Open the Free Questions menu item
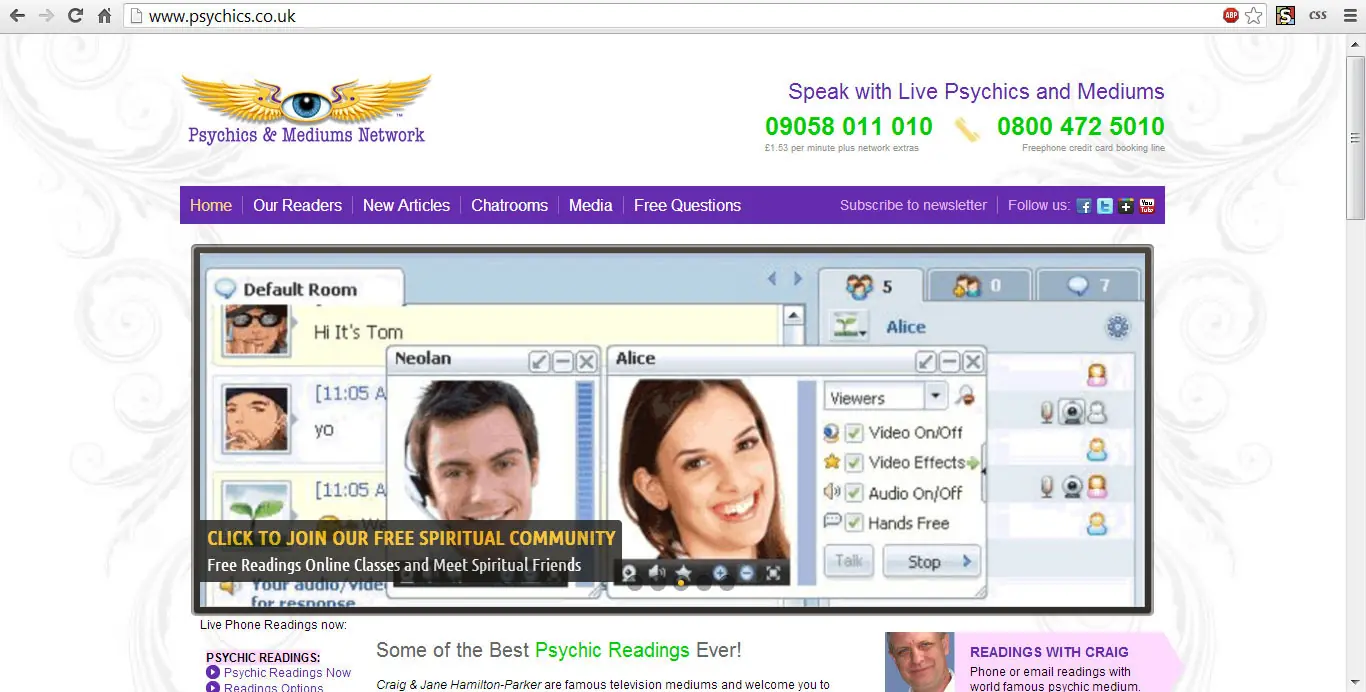This screenshot has height=692, width=1366. tap(687, 205)
